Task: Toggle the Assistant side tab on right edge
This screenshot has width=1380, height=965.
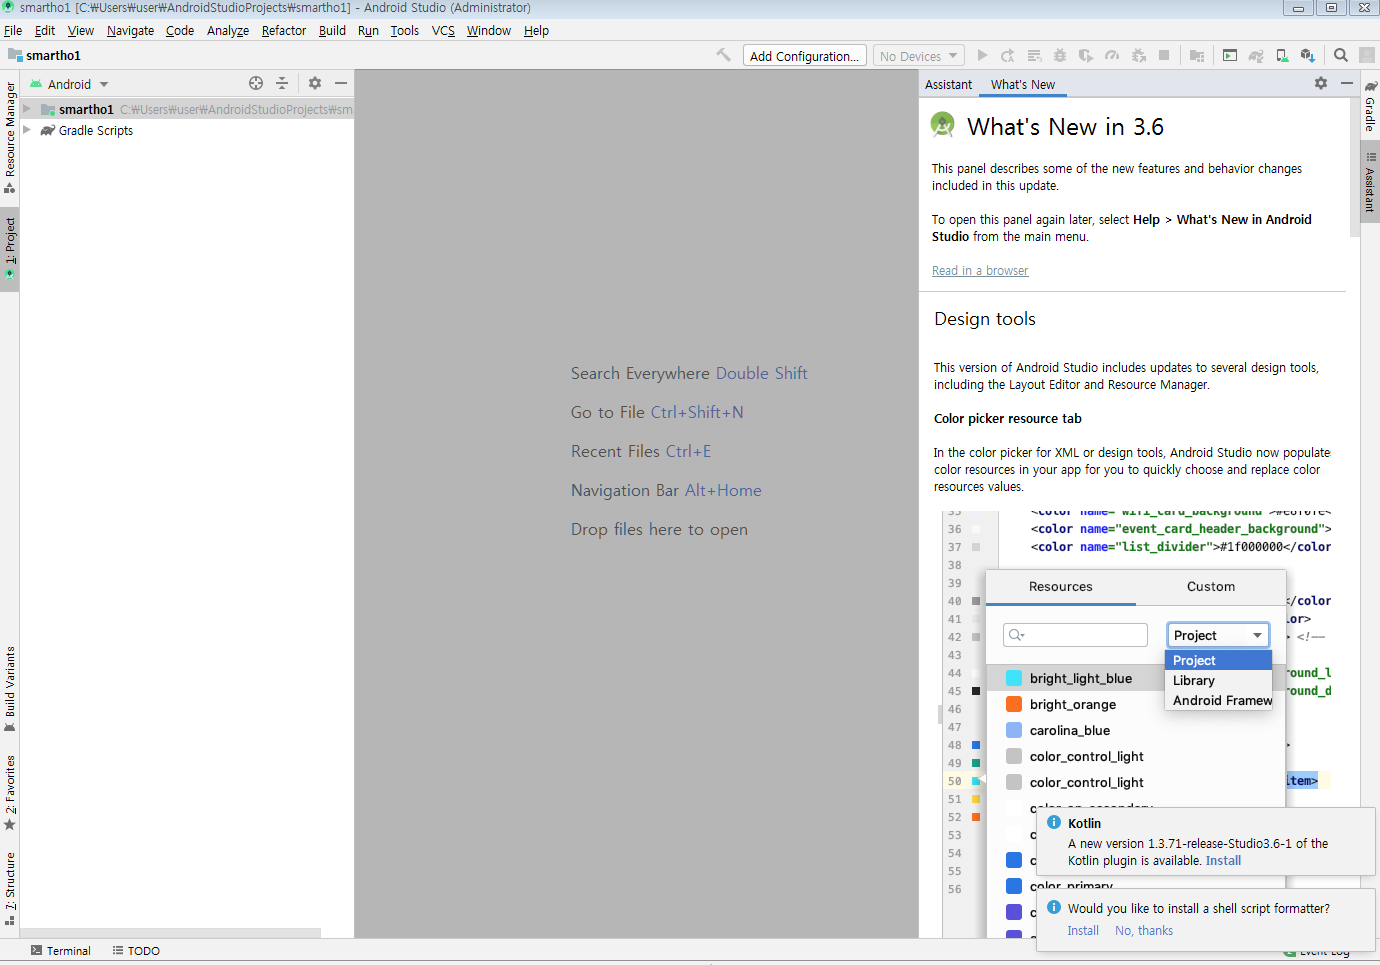Action: coord(1370,182)
